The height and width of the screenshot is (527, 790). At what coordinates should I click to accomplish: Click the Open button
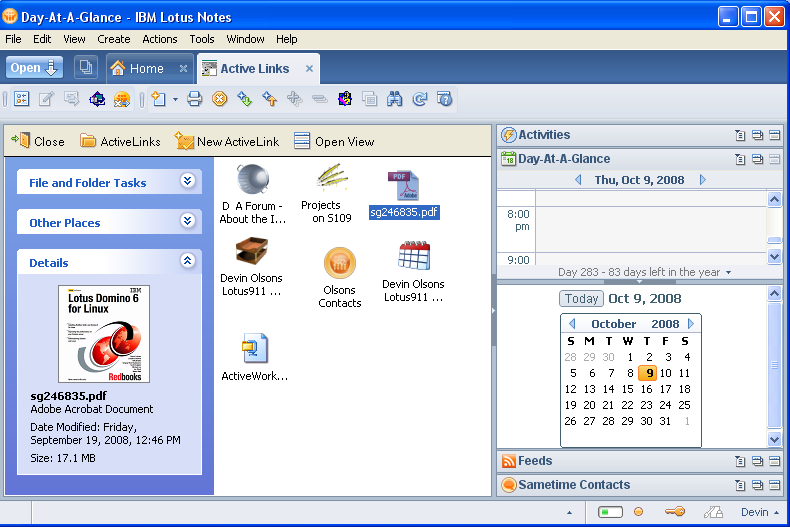click(35, 68)
